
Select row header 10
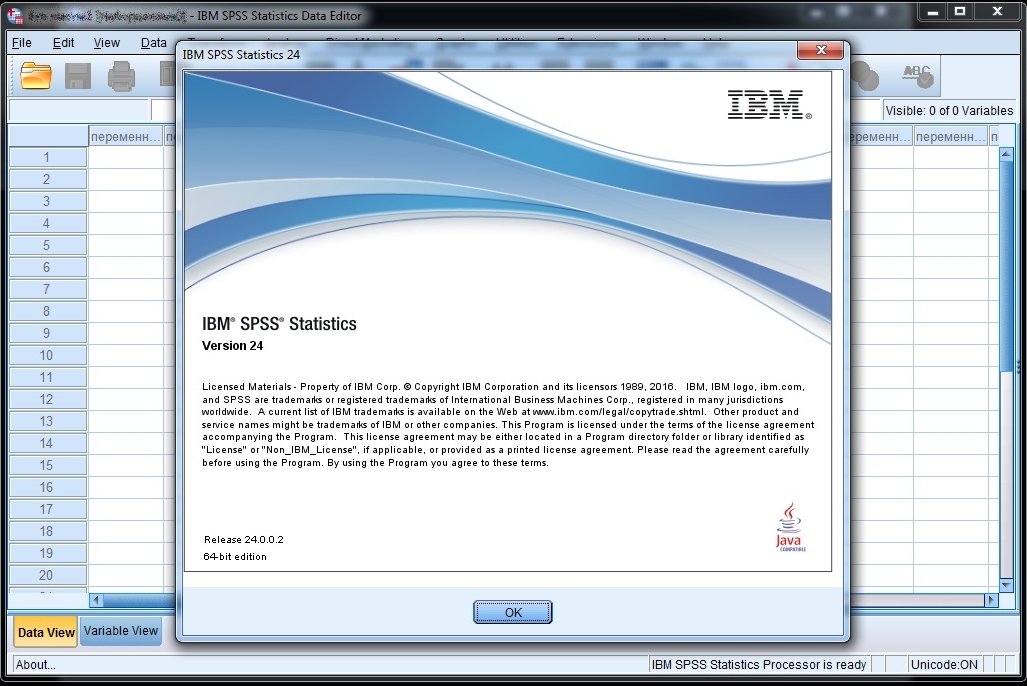pyautogui.click(x=47, y=355)
